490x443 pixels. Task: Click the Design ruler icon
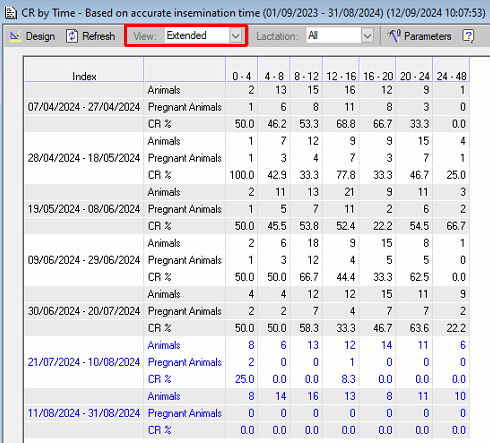(15, 36)
